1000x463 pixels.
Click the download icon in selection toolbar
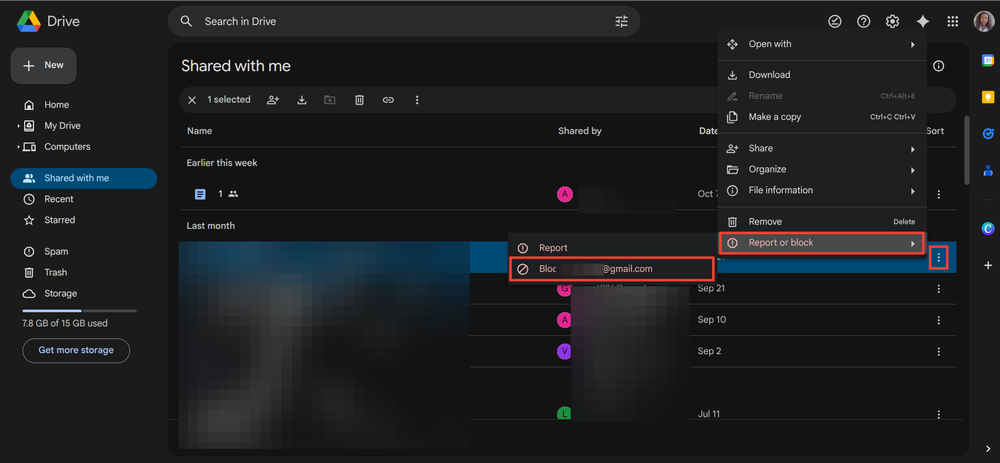pyautogui.click(x=301, y=100)
